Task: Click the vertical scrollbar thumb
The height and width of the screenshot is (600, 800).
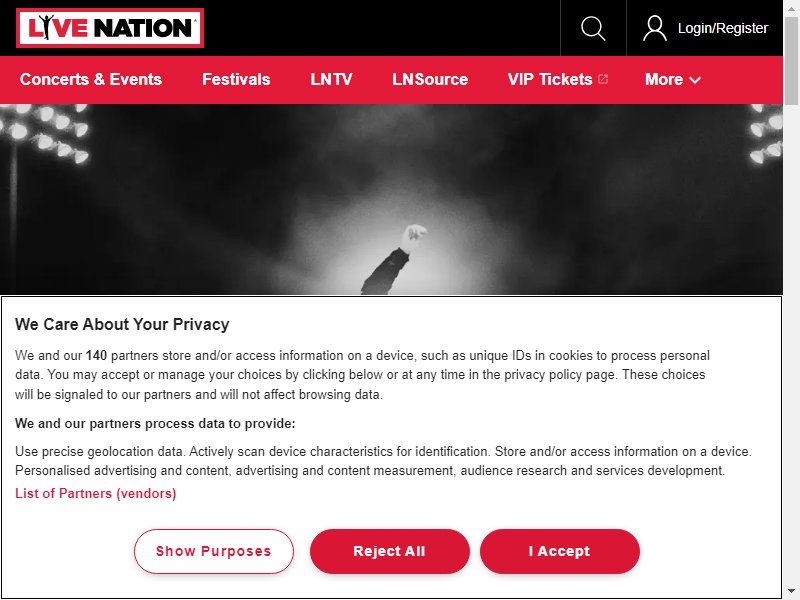Action: point(791,60)
